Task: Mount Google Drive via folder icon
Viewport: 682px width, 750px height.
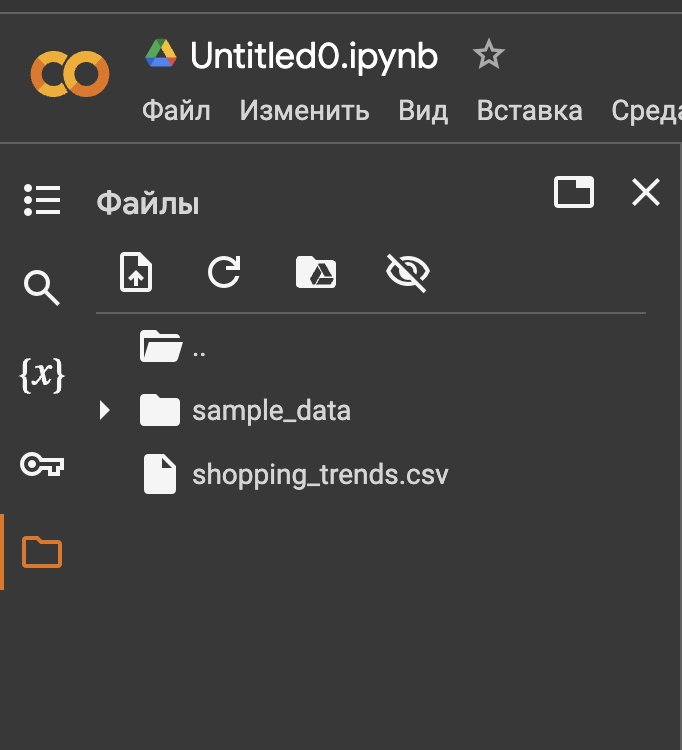Action: [316, 272]
